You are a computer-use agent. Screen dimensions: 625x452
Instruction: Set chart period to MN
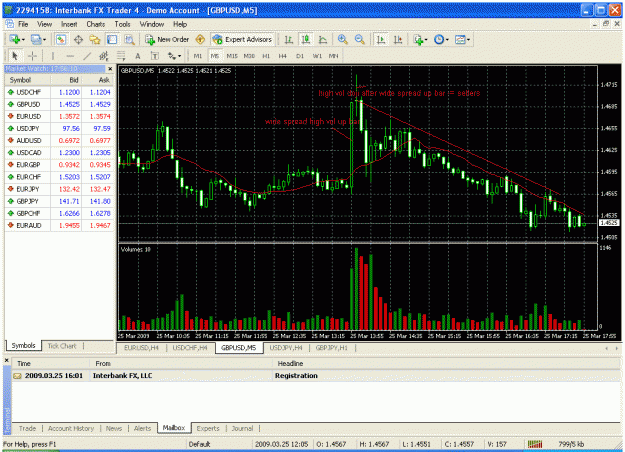pyautogui.click(x=334, y=56)
